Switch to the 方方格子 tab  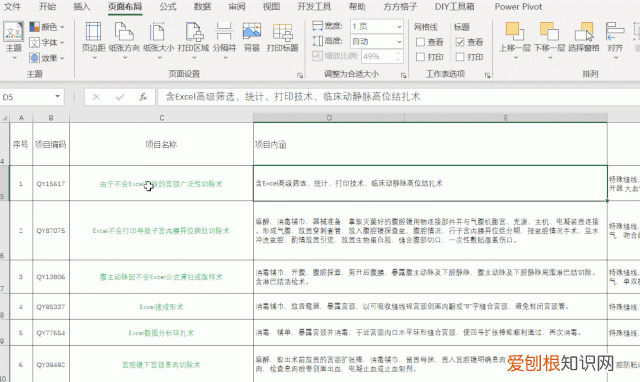pyautogui.click(x=400, y=7)
